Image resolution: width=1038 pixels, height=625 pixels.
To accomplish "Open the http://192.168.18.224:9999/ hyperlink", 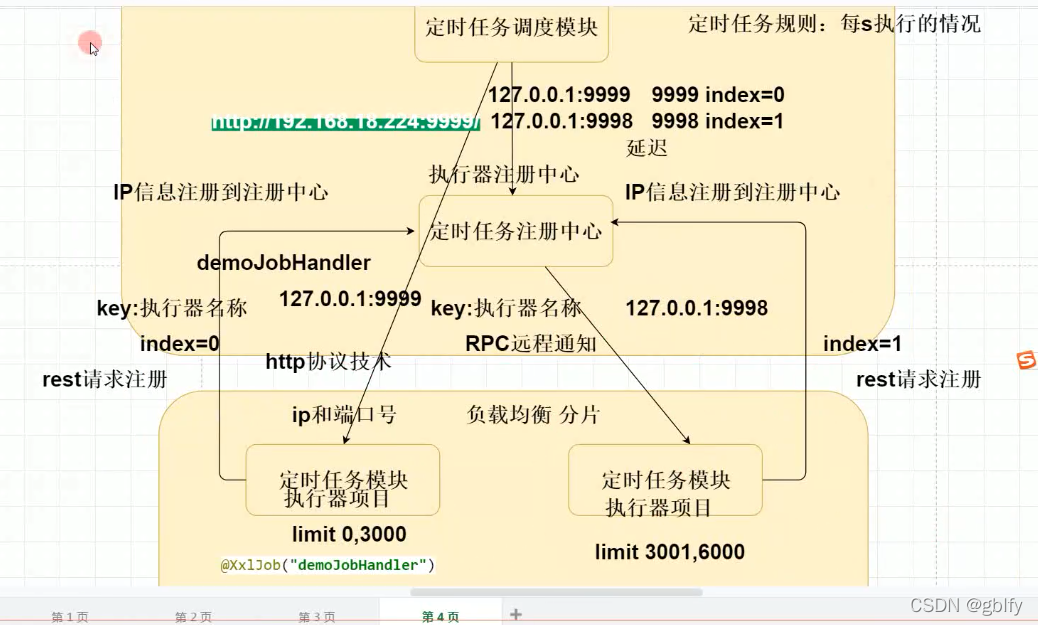I will coord(344,121).
